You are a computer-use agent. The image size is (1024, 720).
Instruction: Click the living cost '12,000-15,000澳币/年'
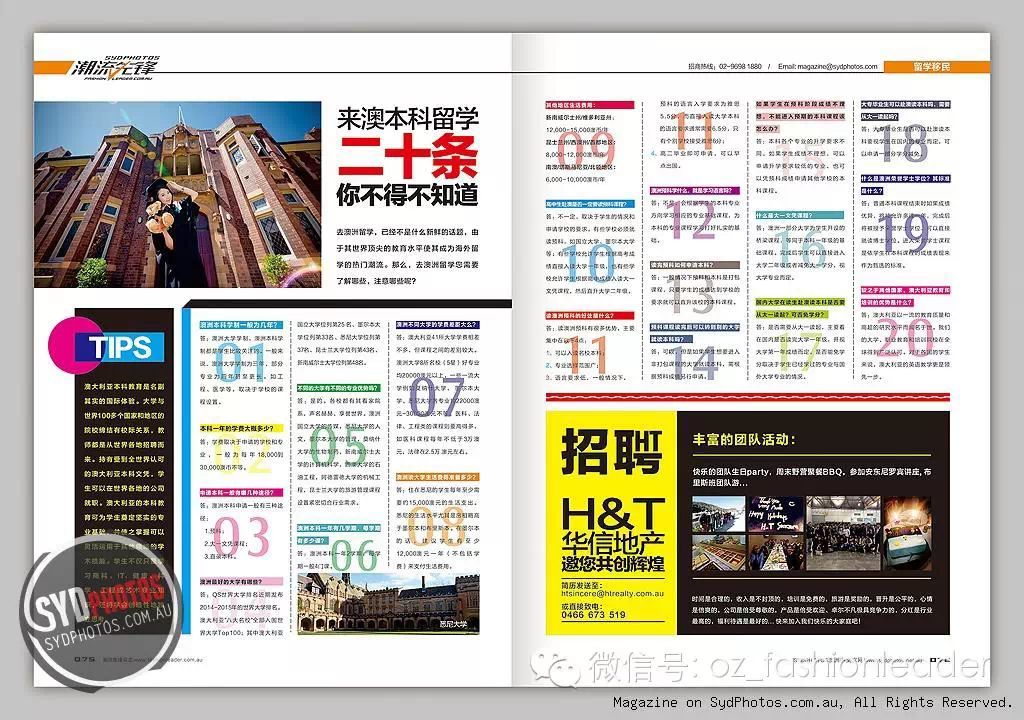[577, 129]
